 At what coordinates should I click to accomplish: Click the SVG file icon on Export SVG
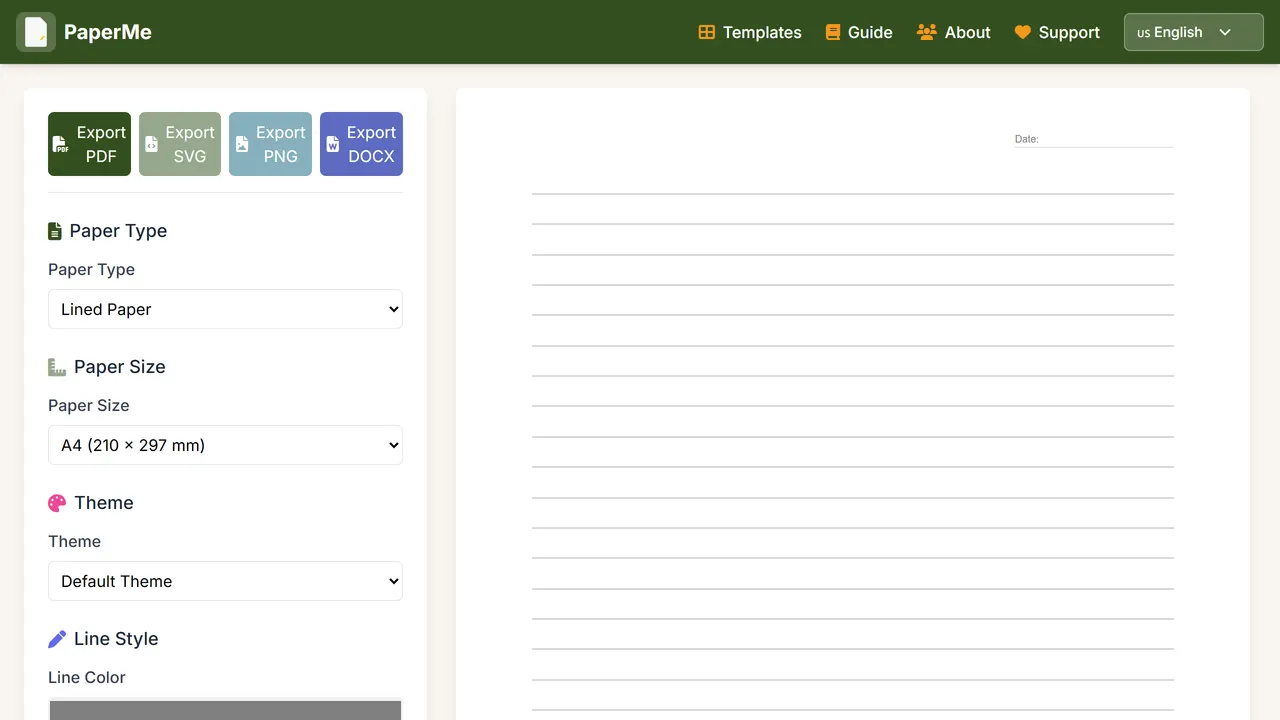(151, 144)
